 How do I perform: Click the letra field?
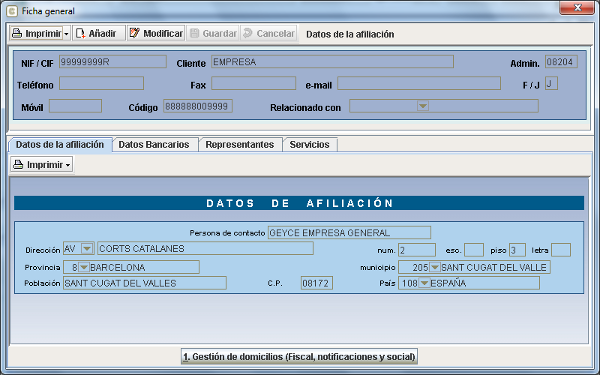[561, 250]
